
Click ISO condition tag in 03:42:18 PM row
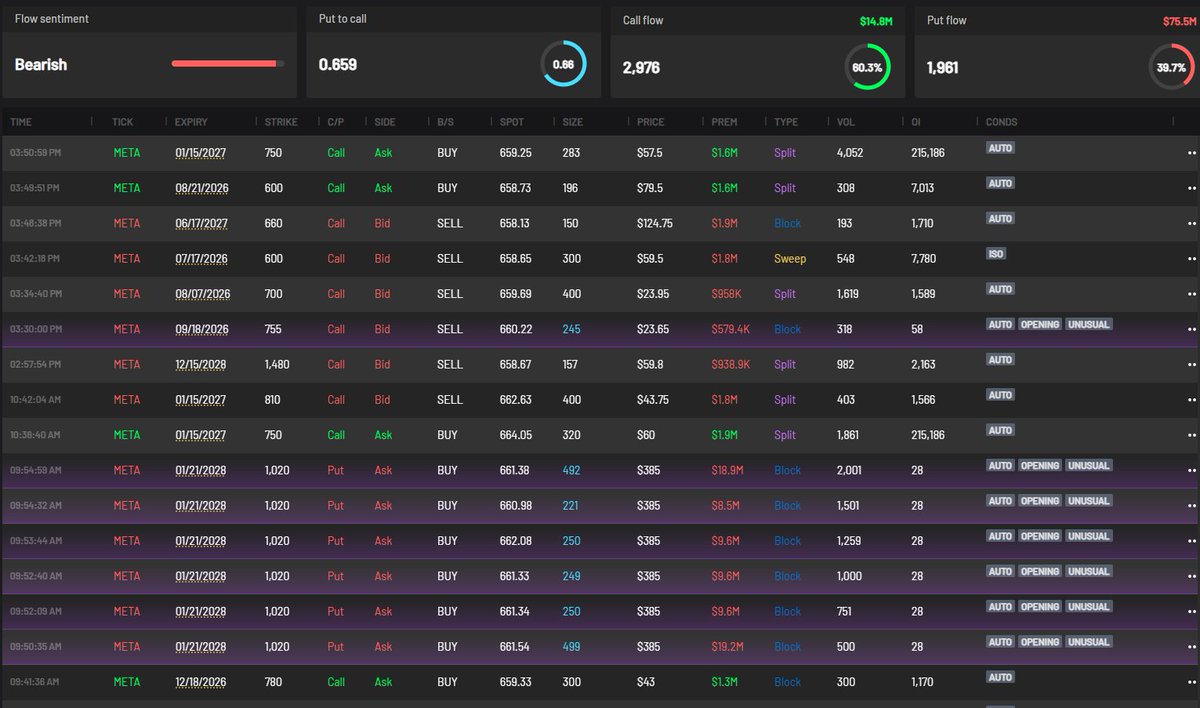pos(996,254)
